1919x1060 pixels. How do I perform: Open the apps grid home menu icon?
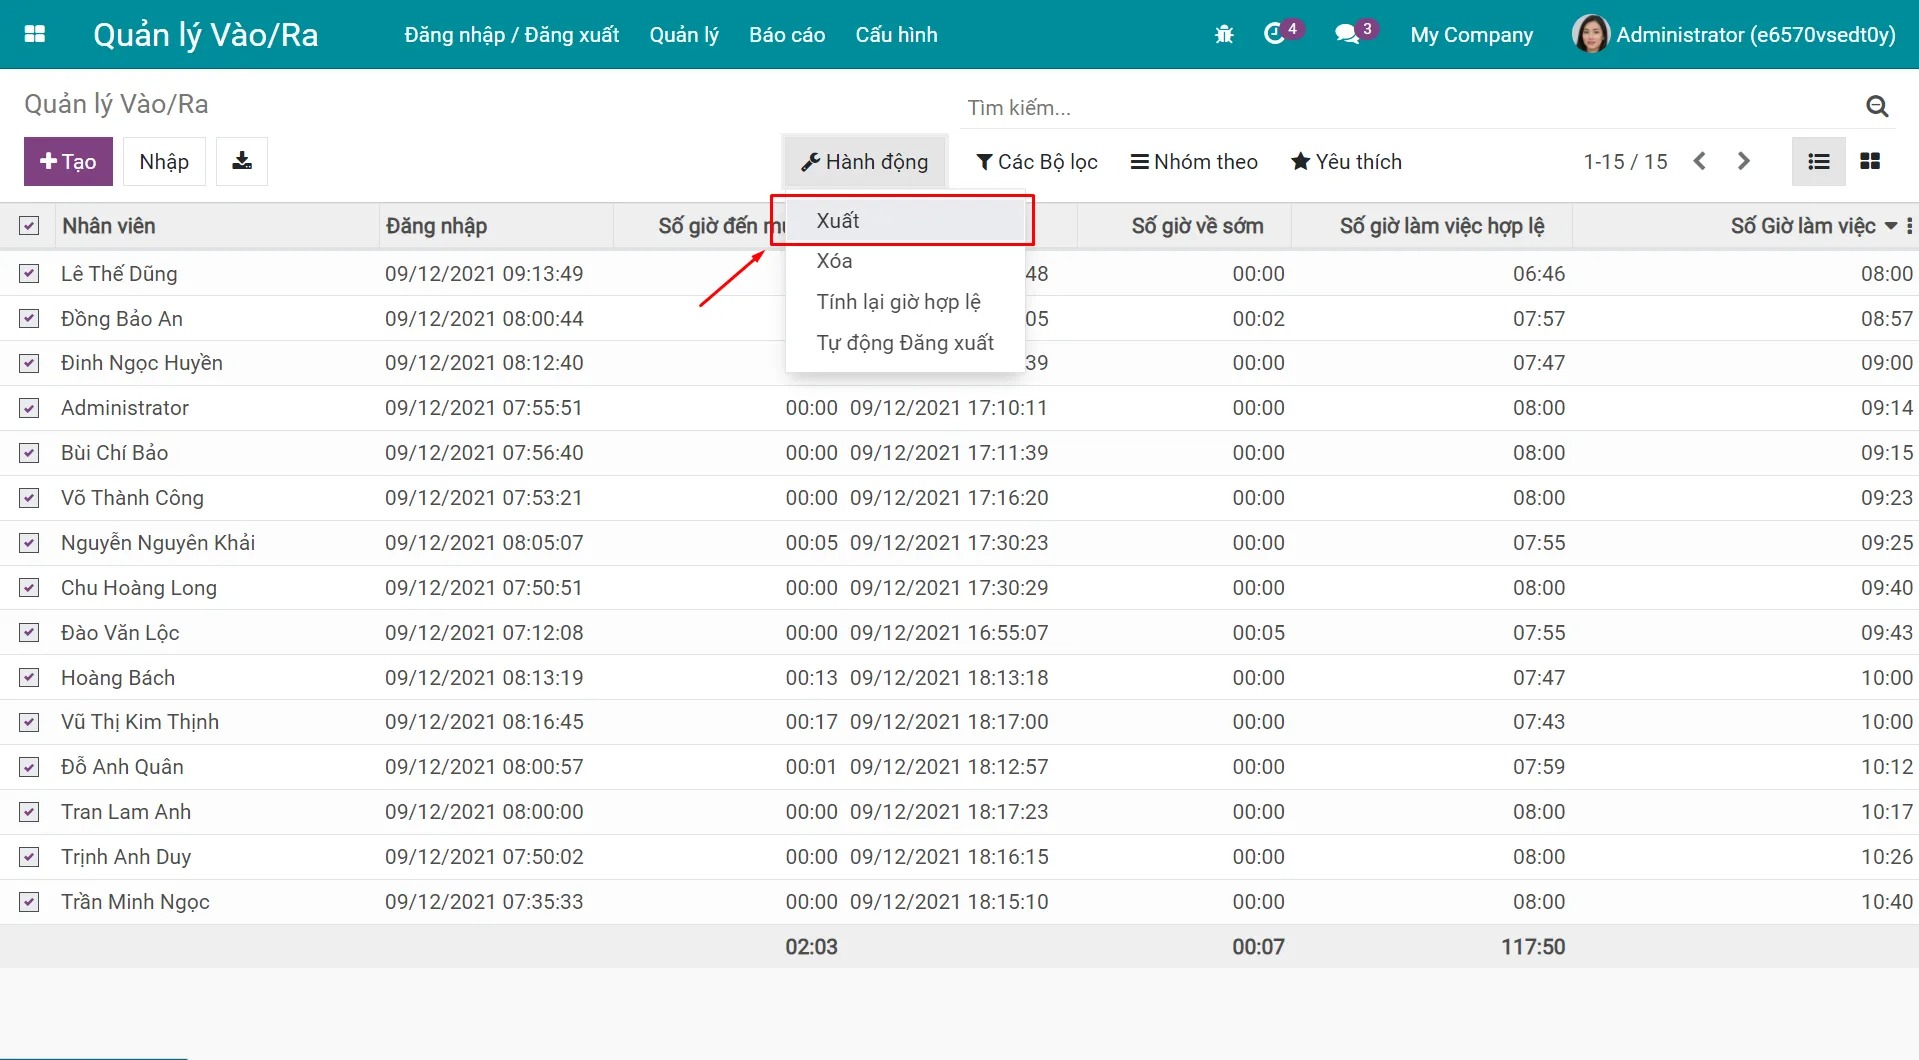tap(35, 34)
